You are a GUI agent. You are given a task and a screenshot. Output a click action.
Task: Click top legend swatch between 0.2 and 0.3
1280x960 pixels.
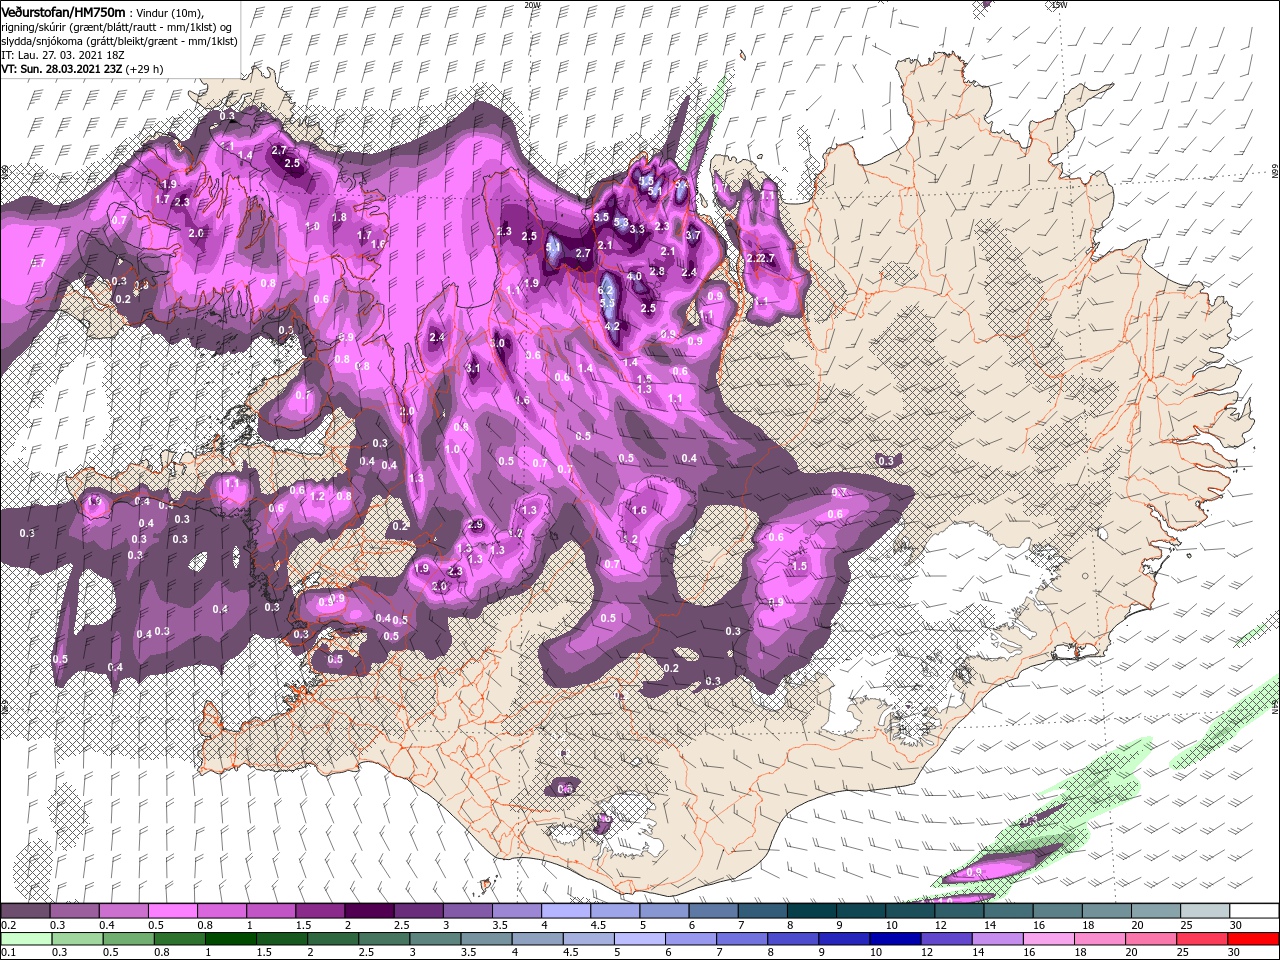(x=25, y=910)
